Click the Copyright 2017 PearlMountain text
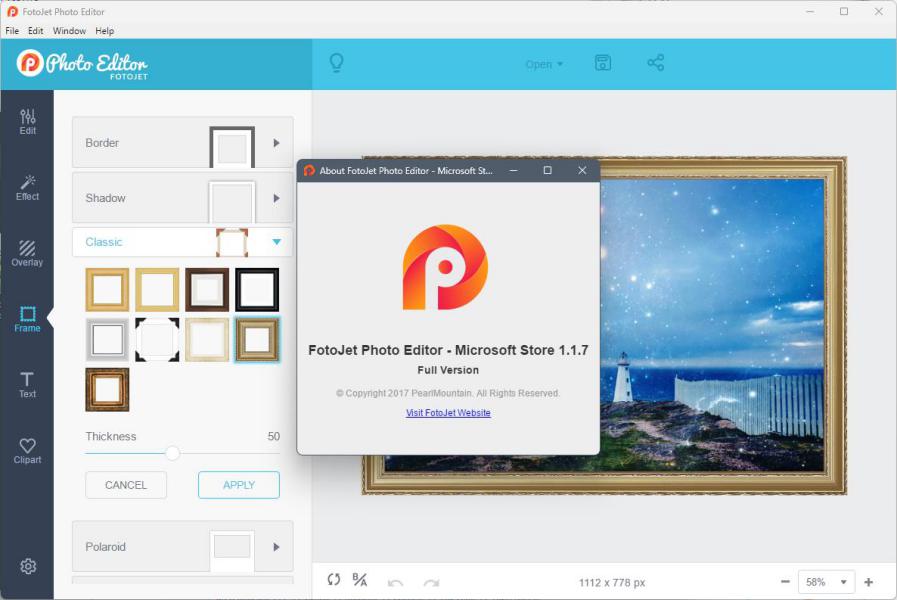The width and height of the screenshot is (897, 600). [448, 393]
